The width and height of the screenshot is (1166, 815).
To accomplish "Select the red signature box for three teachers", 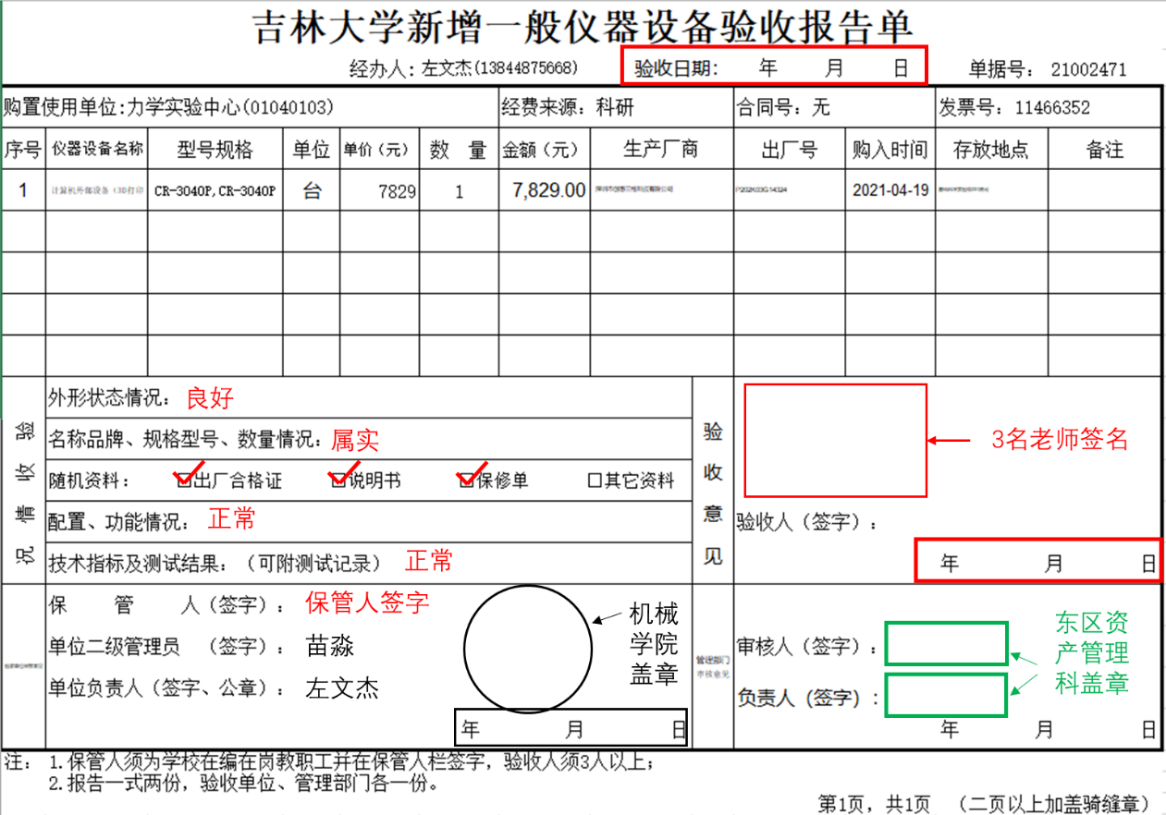I will pyautogui.click(x=835, y=440).
